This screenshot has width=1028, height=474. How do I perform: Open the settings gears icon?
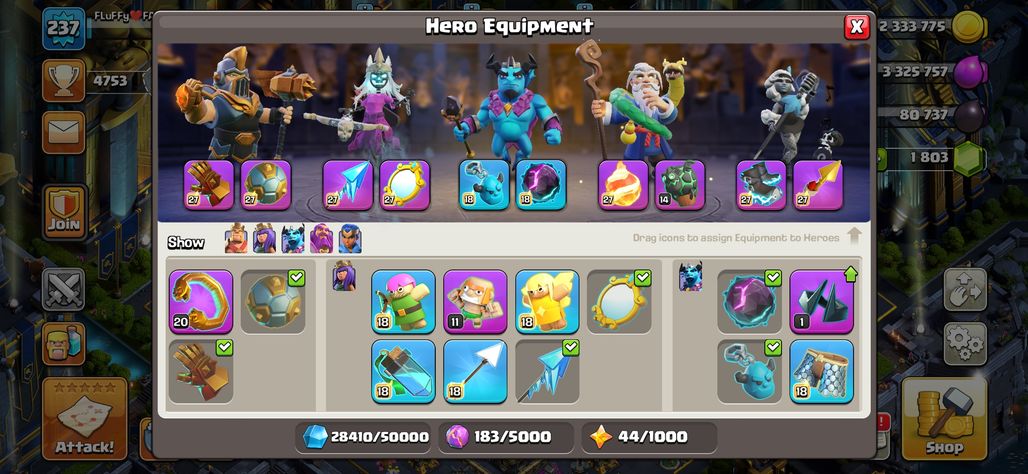[965, 344]
